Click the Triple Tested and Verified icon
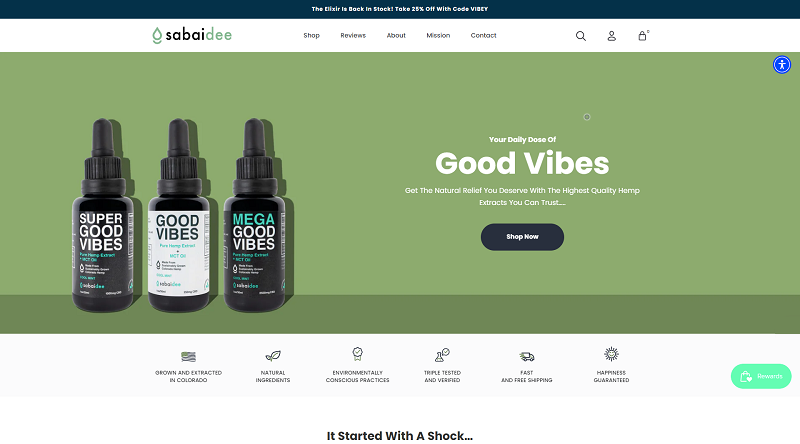This screenshot has height=444, width=800. 442,355
